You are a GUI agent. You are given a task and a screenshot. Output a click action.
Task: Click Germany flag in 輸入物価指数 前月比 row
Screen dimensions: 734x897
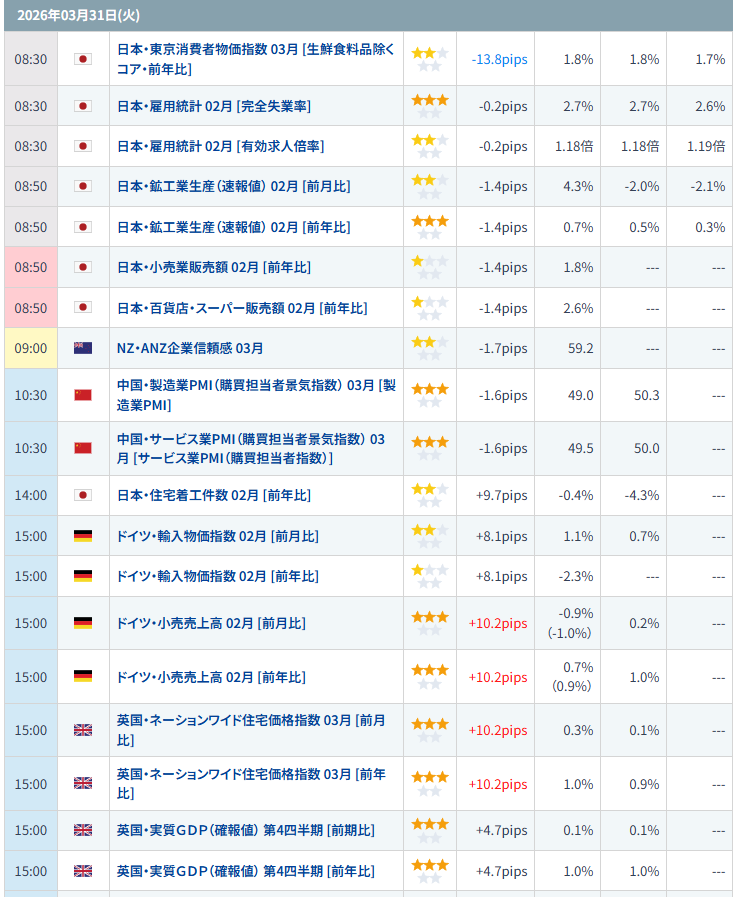coord(83,536)
